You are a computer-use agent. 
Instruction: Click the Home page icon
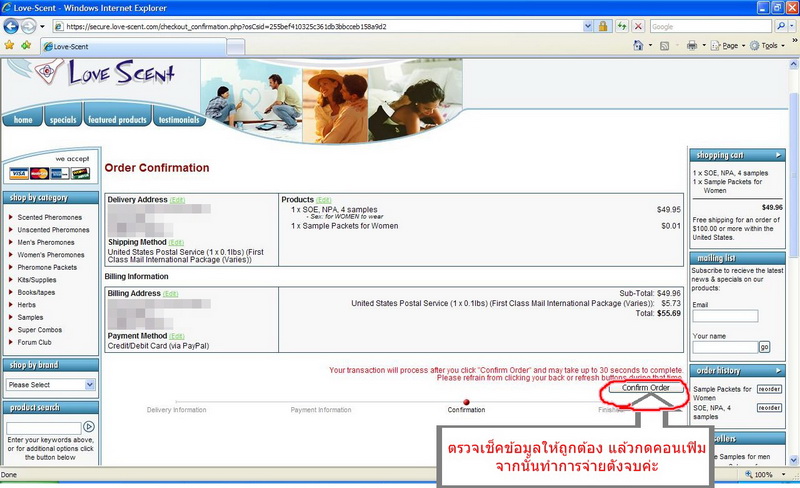pos(638,45)
